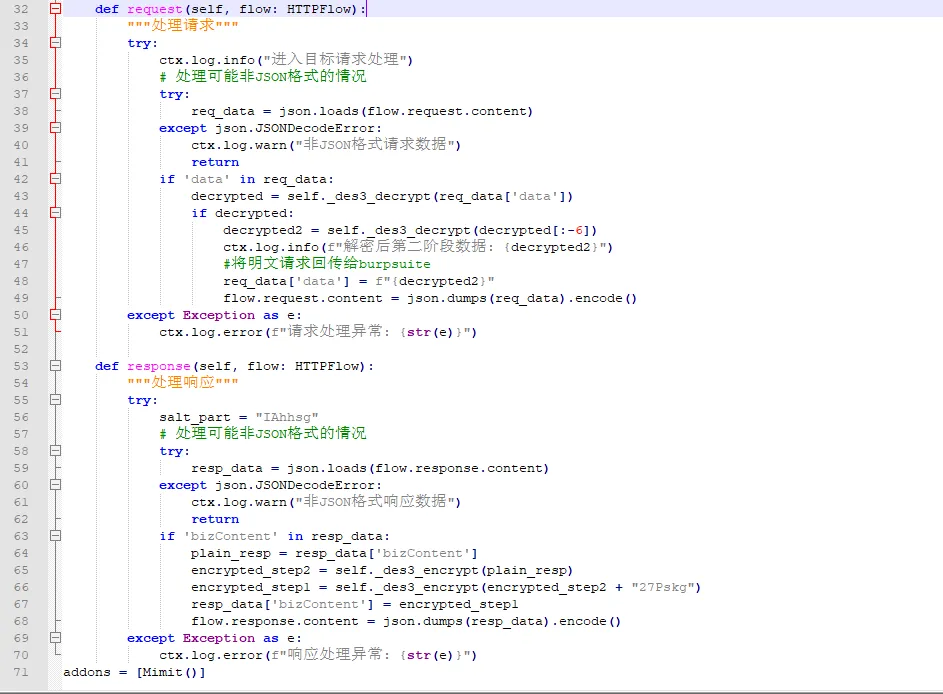Screen dimensions: 943x694
Task: Collapse the if decrypted fold at line 44
Action: click(x=55, y=213)
